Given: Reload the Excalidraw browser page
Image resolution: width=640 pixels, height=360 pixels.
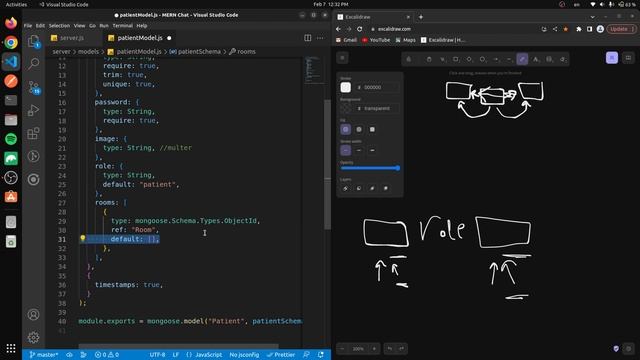Looking at the screenshot, I should pos(360,29).
